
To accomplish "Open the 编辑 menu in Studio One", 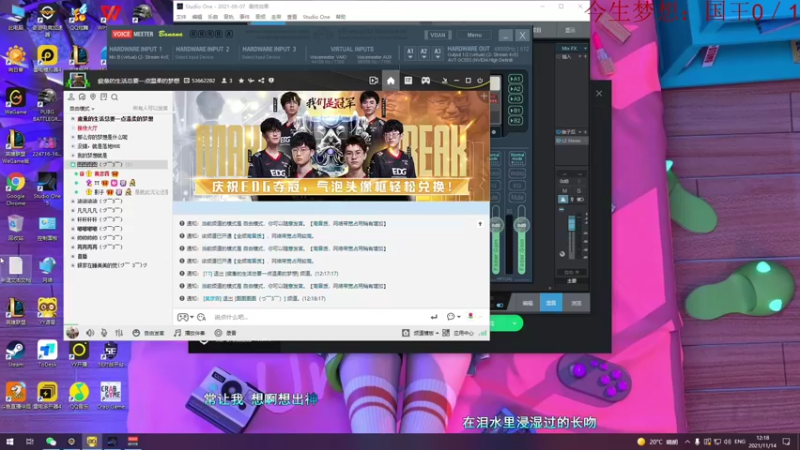I will [x=197, y=17].
